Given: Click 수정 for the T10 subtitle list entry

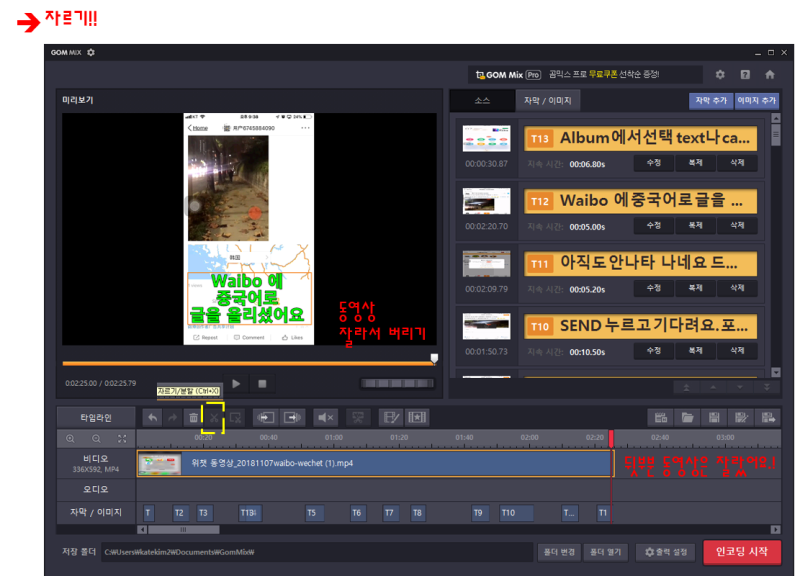Looking at the screenshot, I should point(654,351).
